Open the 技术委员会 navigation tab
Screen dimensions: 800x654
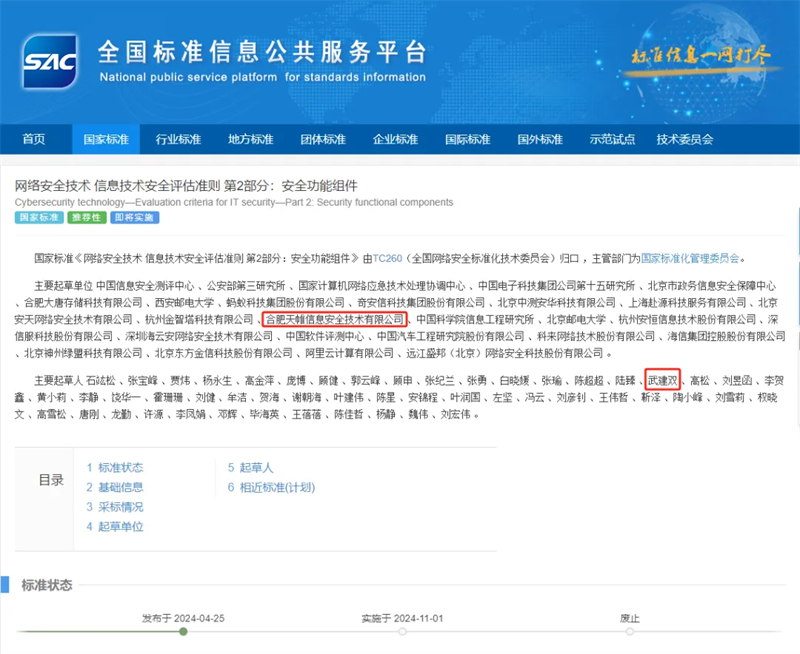[x=684, y=140]
